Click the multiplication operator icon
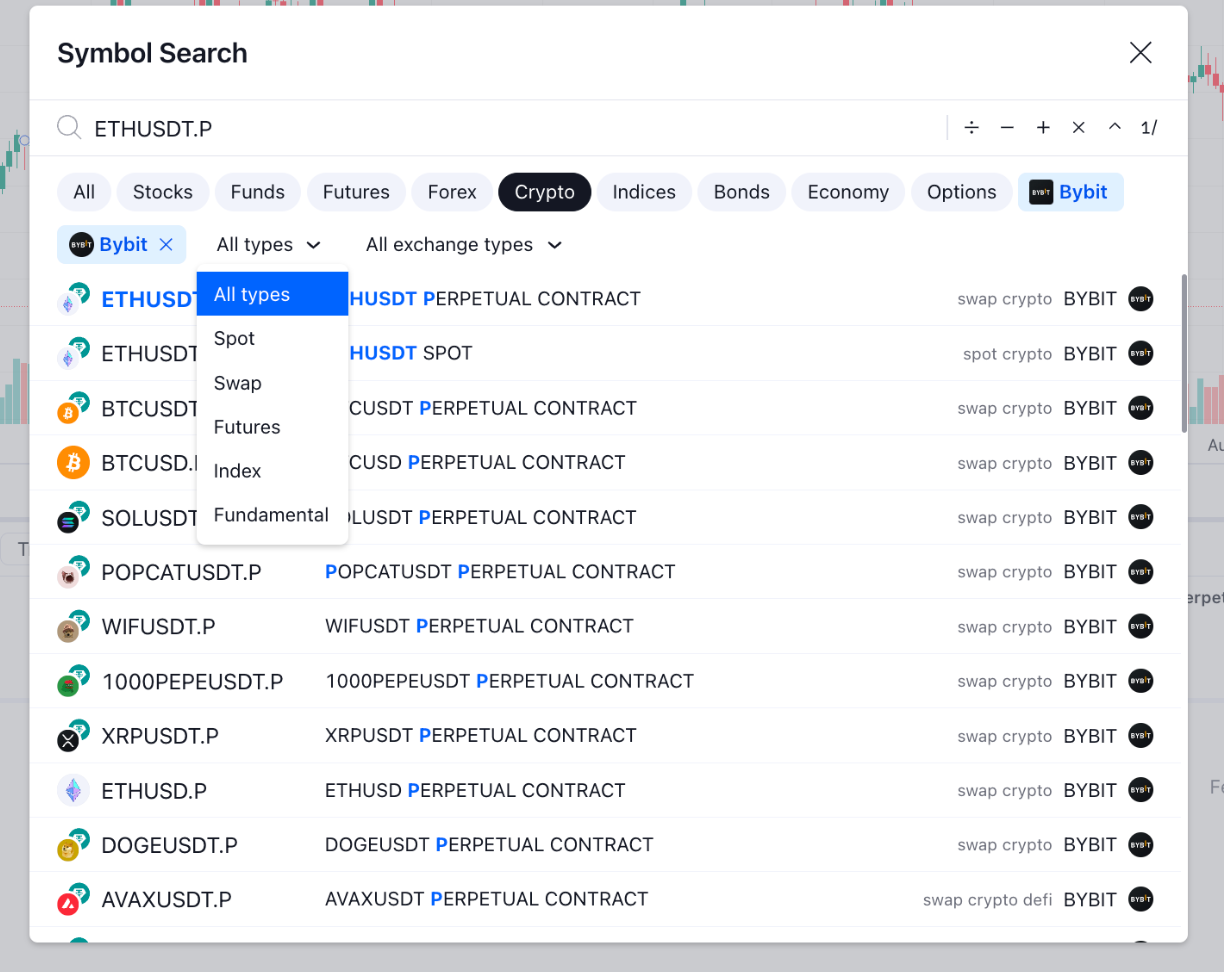This screenshot has width=1224, height=972. point(1078,128)
